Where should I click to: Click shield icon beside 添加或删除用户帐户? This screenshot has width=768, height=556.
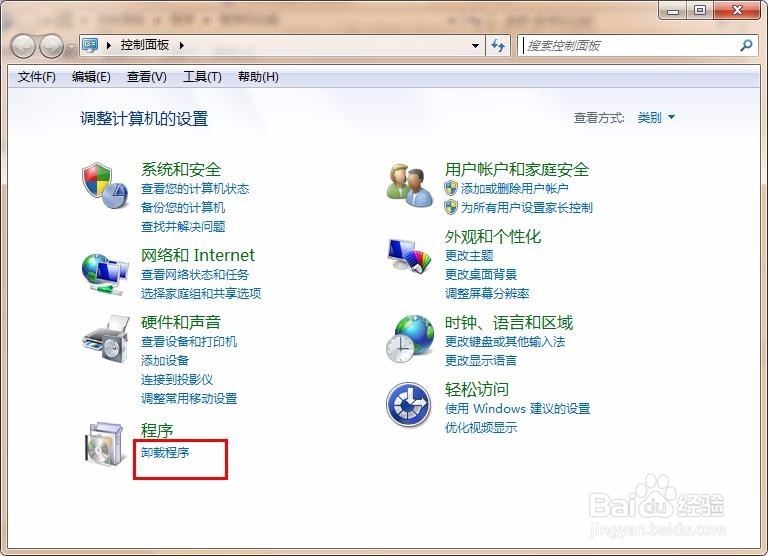(x=451, y=188)
